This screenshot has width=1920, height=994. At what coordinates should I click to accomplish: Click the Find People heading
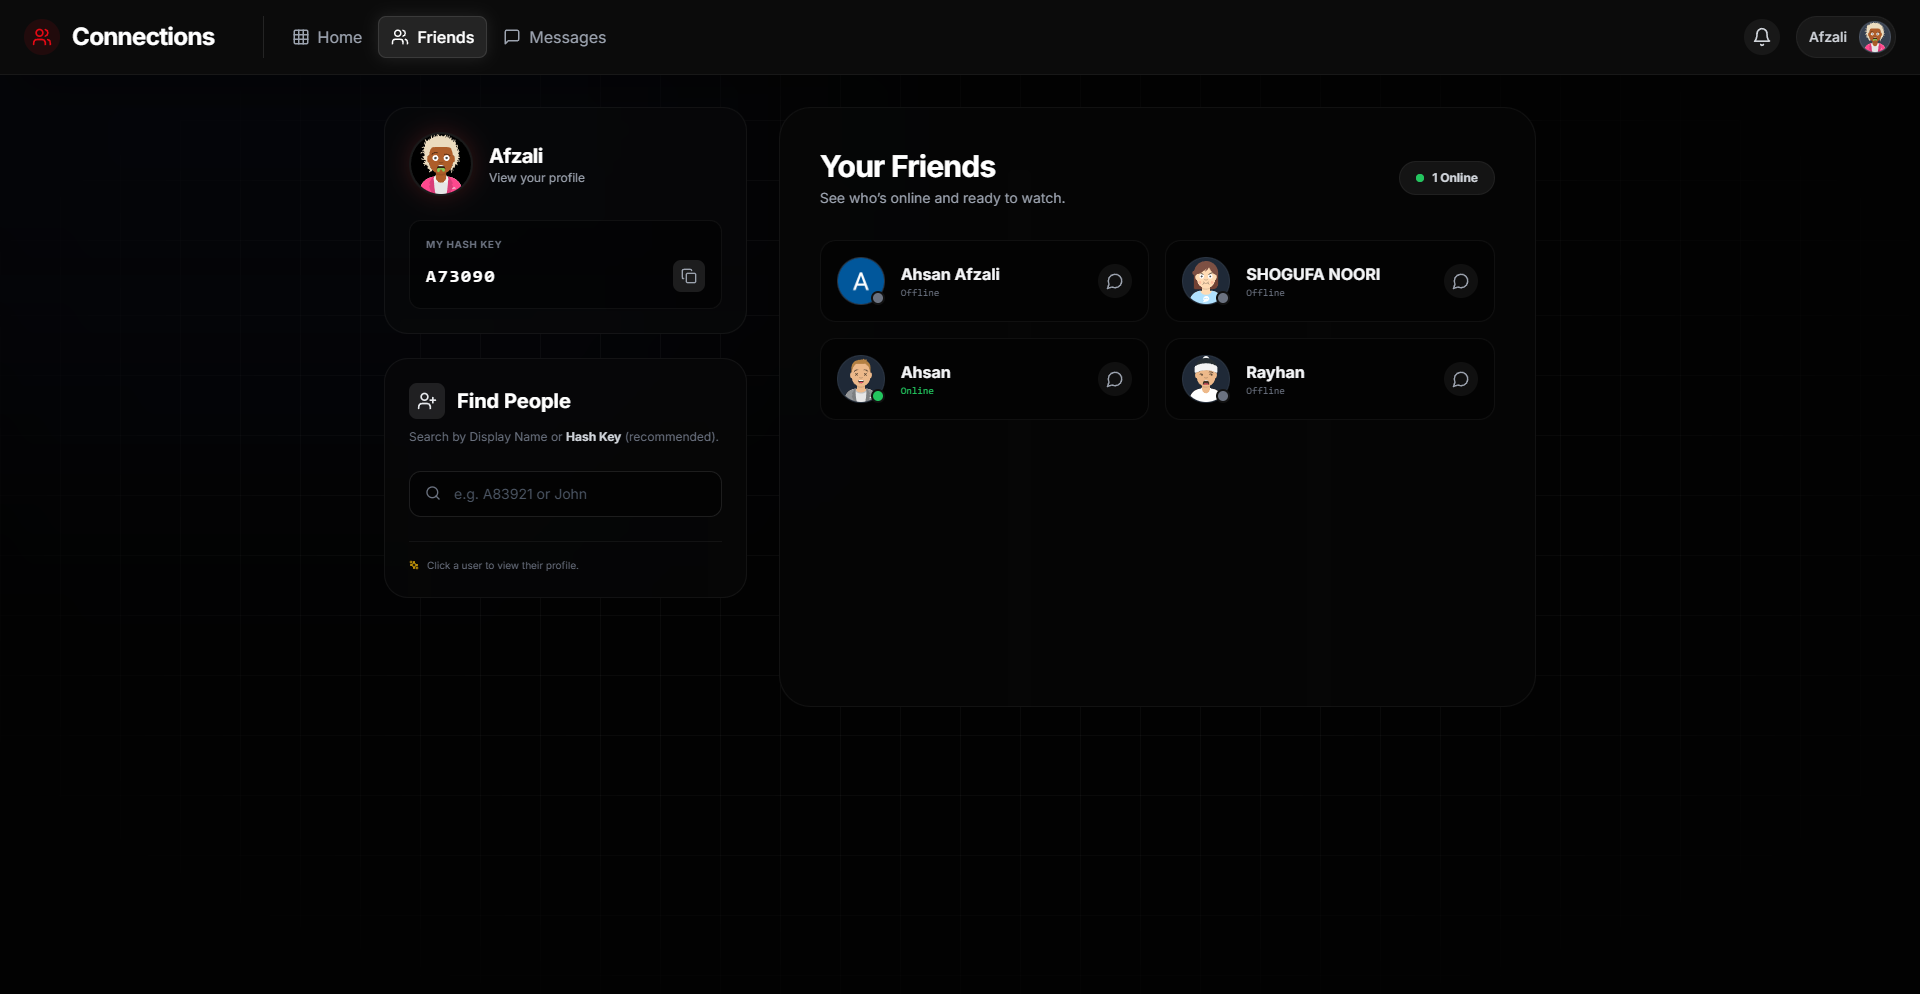514,401
